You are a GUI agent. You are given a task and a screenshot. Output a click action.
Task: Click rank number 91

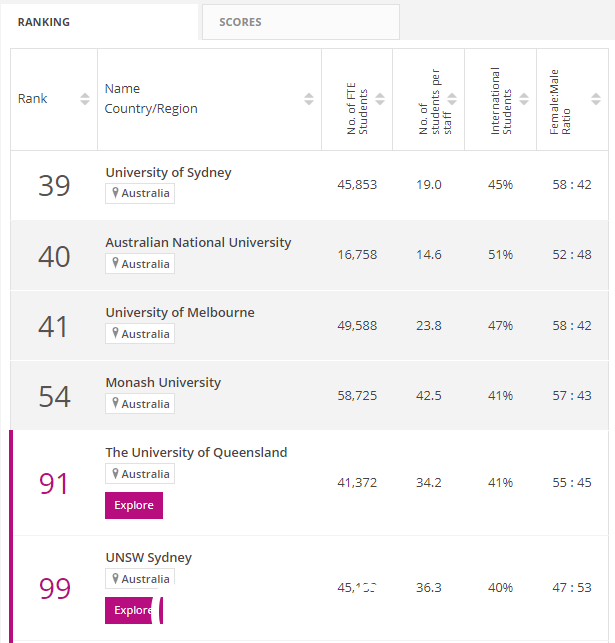click(x=53, y=483)
